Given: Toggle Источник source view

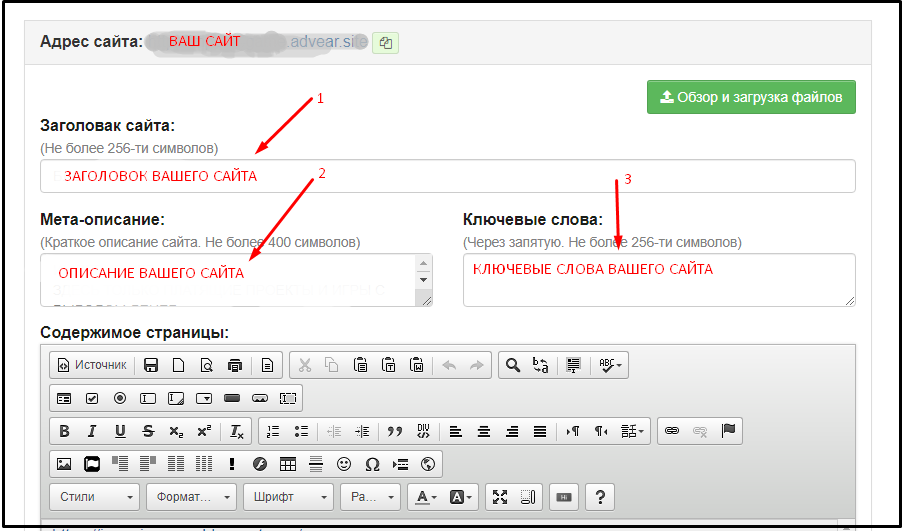Looking at the screenshot, I should click(92, 365).
